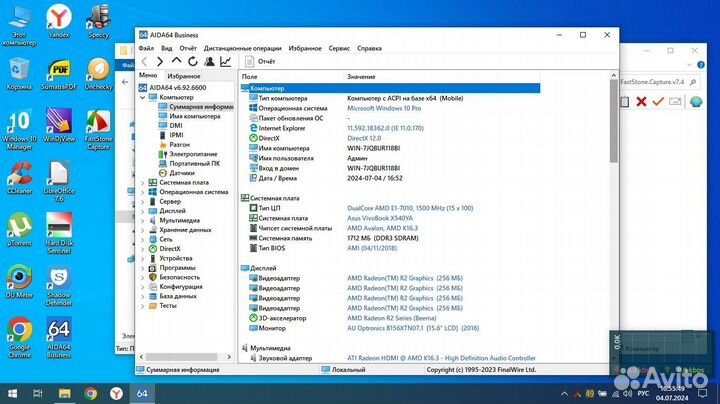Switch to the Избранное tab
Image resolution: width=720 pixels, height=404 pixels.
(x=184, y=76)
